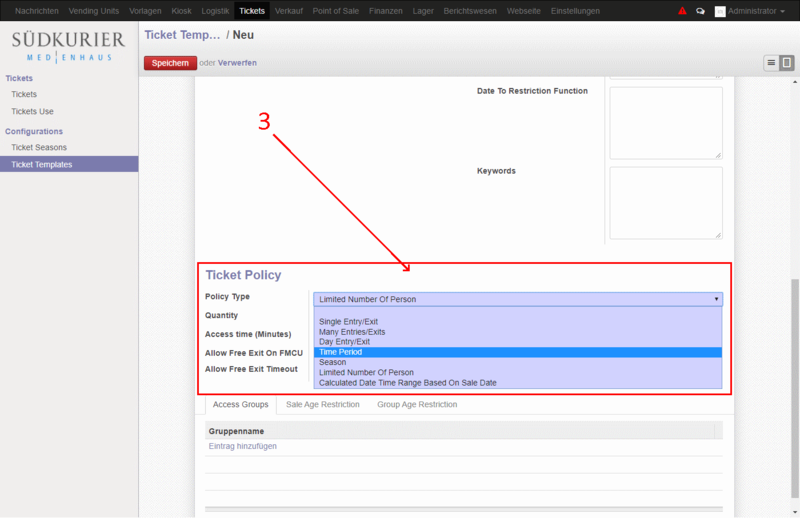Open Ticket Seasons in the sidebar
Image resolution: width=800 pixels, height=518 pixels.
click(39, 147)
